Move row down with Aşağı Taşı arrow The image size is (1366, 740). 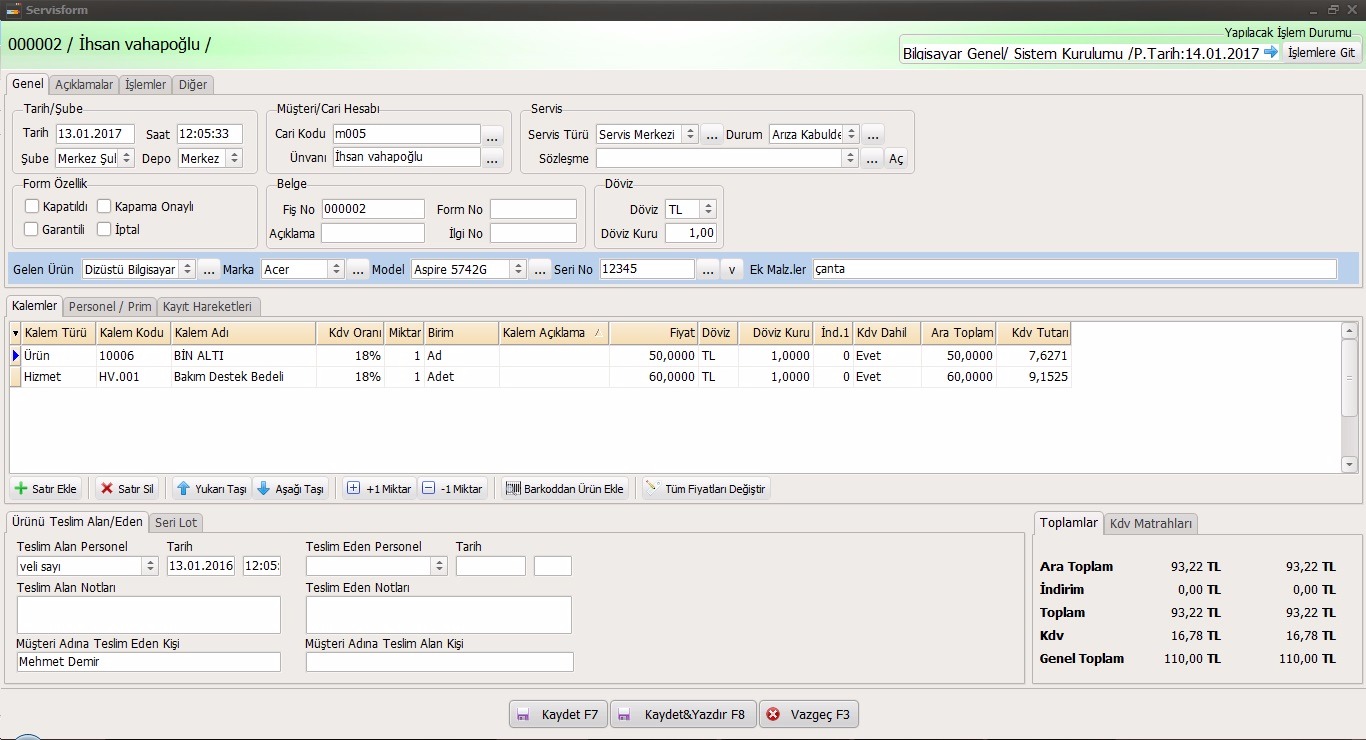click(264, 489)
